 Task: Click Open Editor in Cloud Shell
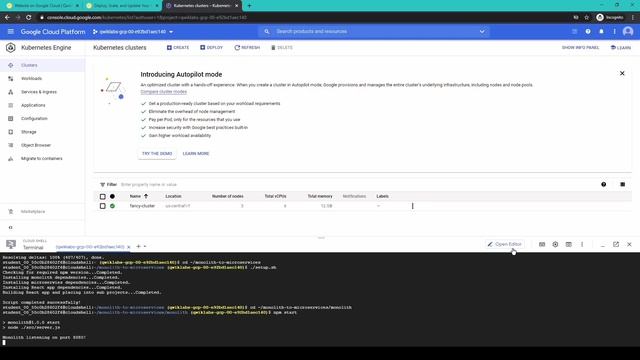[504, 244]
